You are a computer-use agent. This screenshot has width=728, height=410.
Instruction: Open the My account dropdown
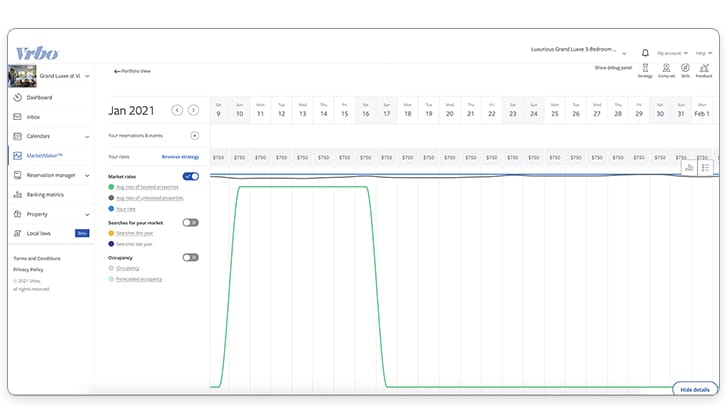pos(672,53)
